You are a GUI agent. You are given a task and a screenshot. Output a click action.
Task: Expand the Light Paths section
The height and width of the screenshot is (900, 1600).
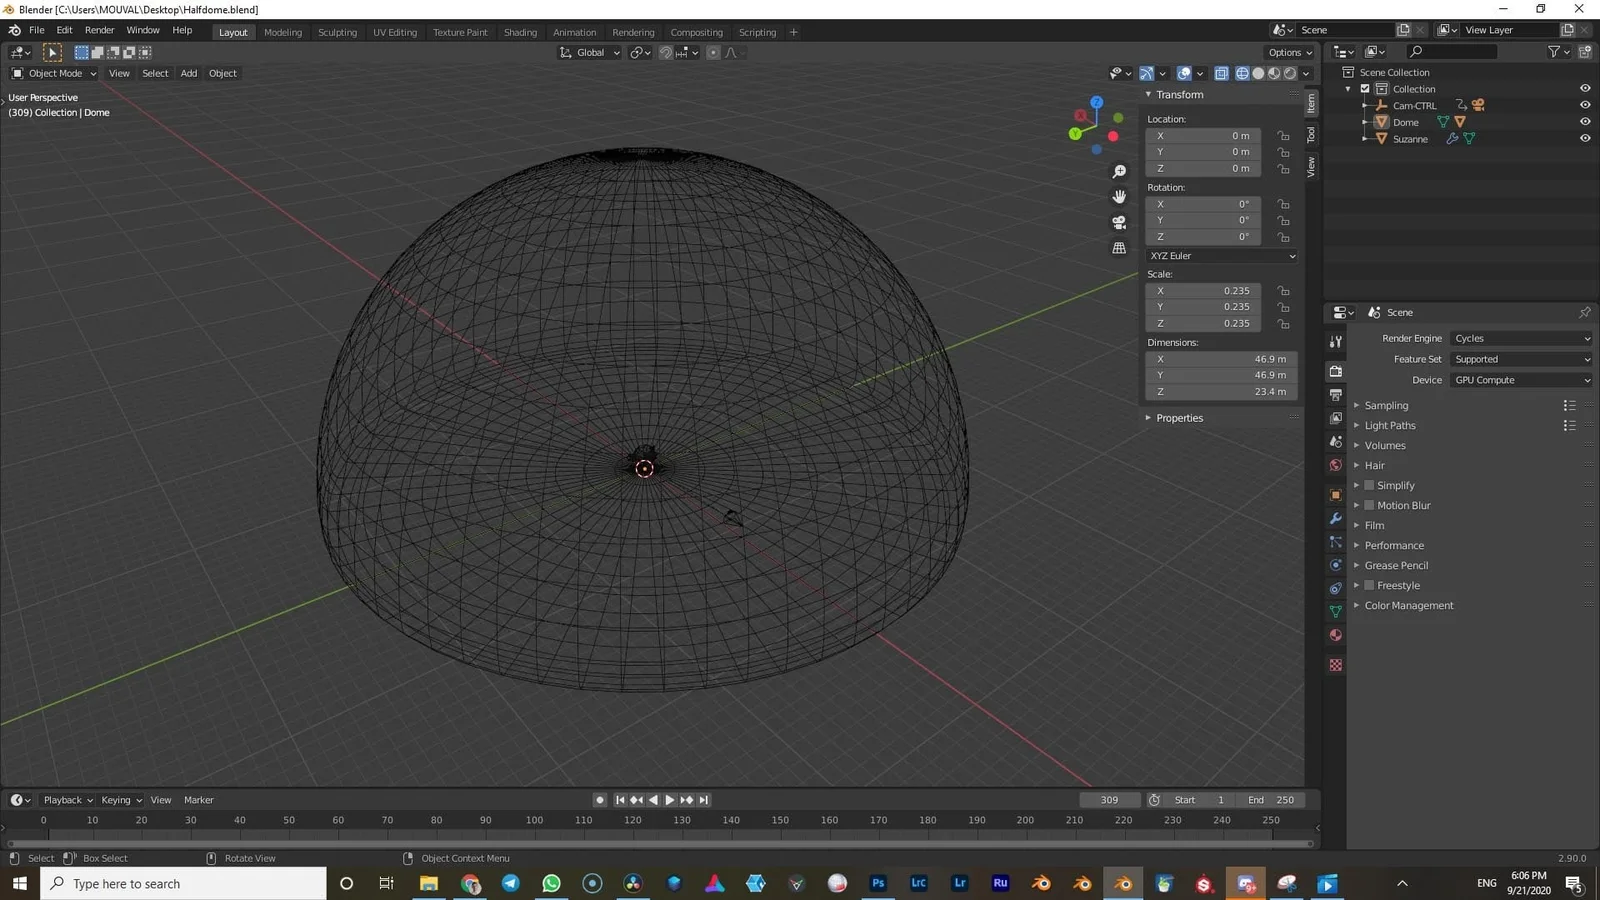click(1390, 425)
